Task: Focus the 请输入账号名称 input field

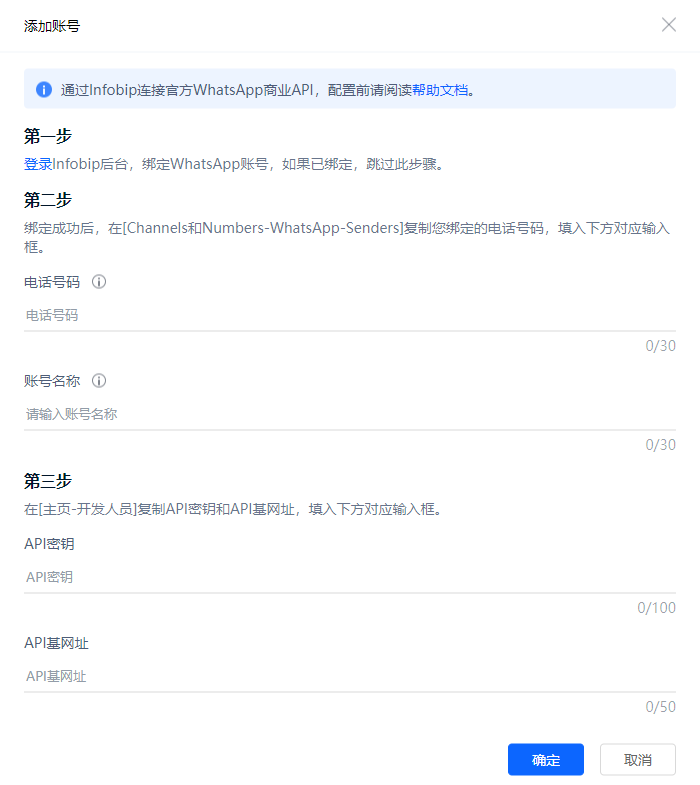Action: pos(349,415)
